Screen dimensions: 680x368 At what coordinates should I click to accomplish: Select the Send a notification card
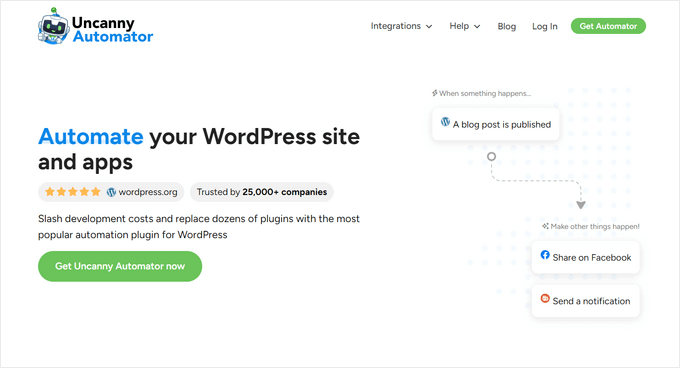585,301
